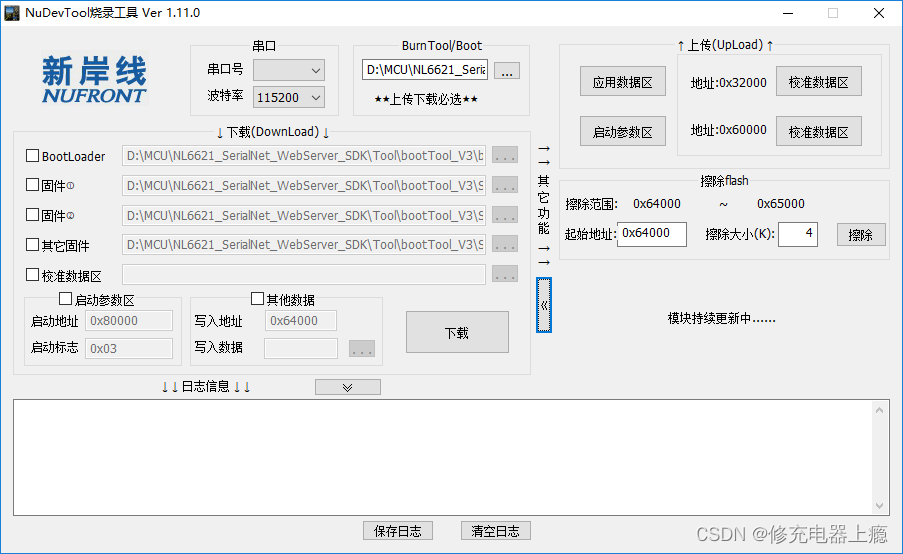Click the 启动参数区 upload button
Screen dimensions: 903x554
(623, 131)
